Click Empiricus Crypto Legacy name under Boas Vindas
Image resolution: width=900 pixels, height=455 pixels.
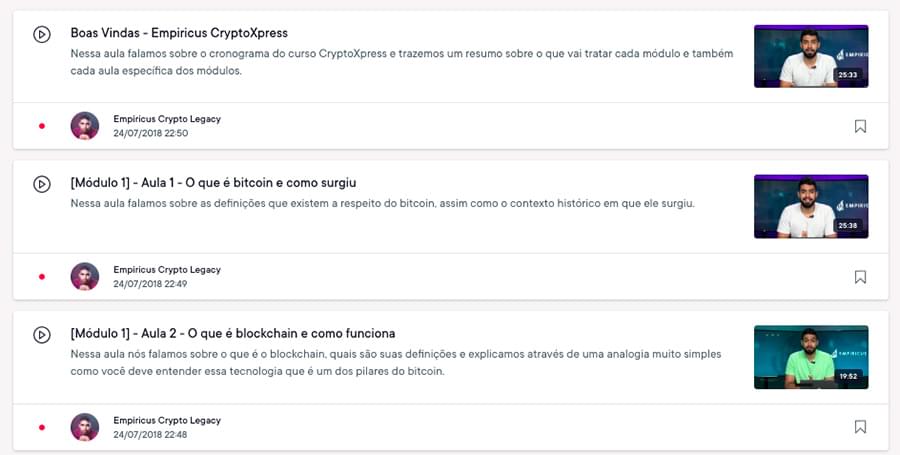click(x=167, y=119)
